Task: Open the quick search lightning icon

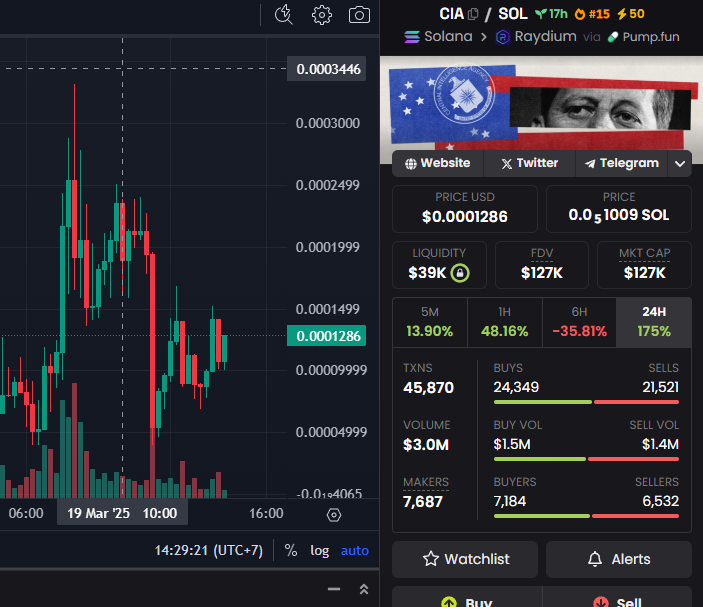Action: [x=283, y=15]
